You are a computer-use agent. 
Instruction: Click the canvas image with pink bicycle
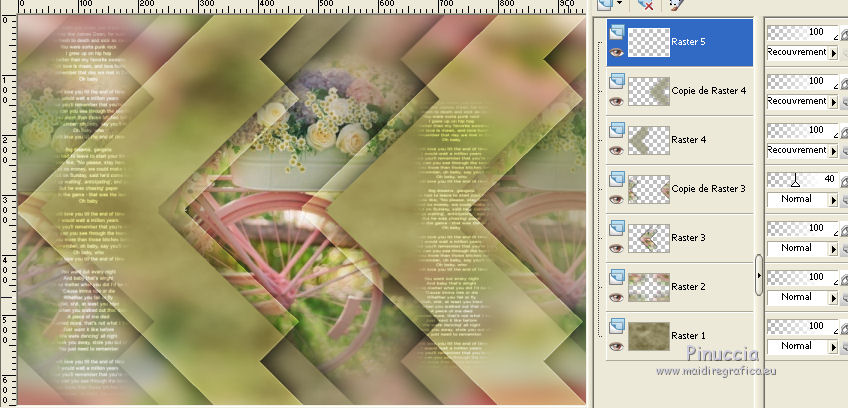[301, 210]
